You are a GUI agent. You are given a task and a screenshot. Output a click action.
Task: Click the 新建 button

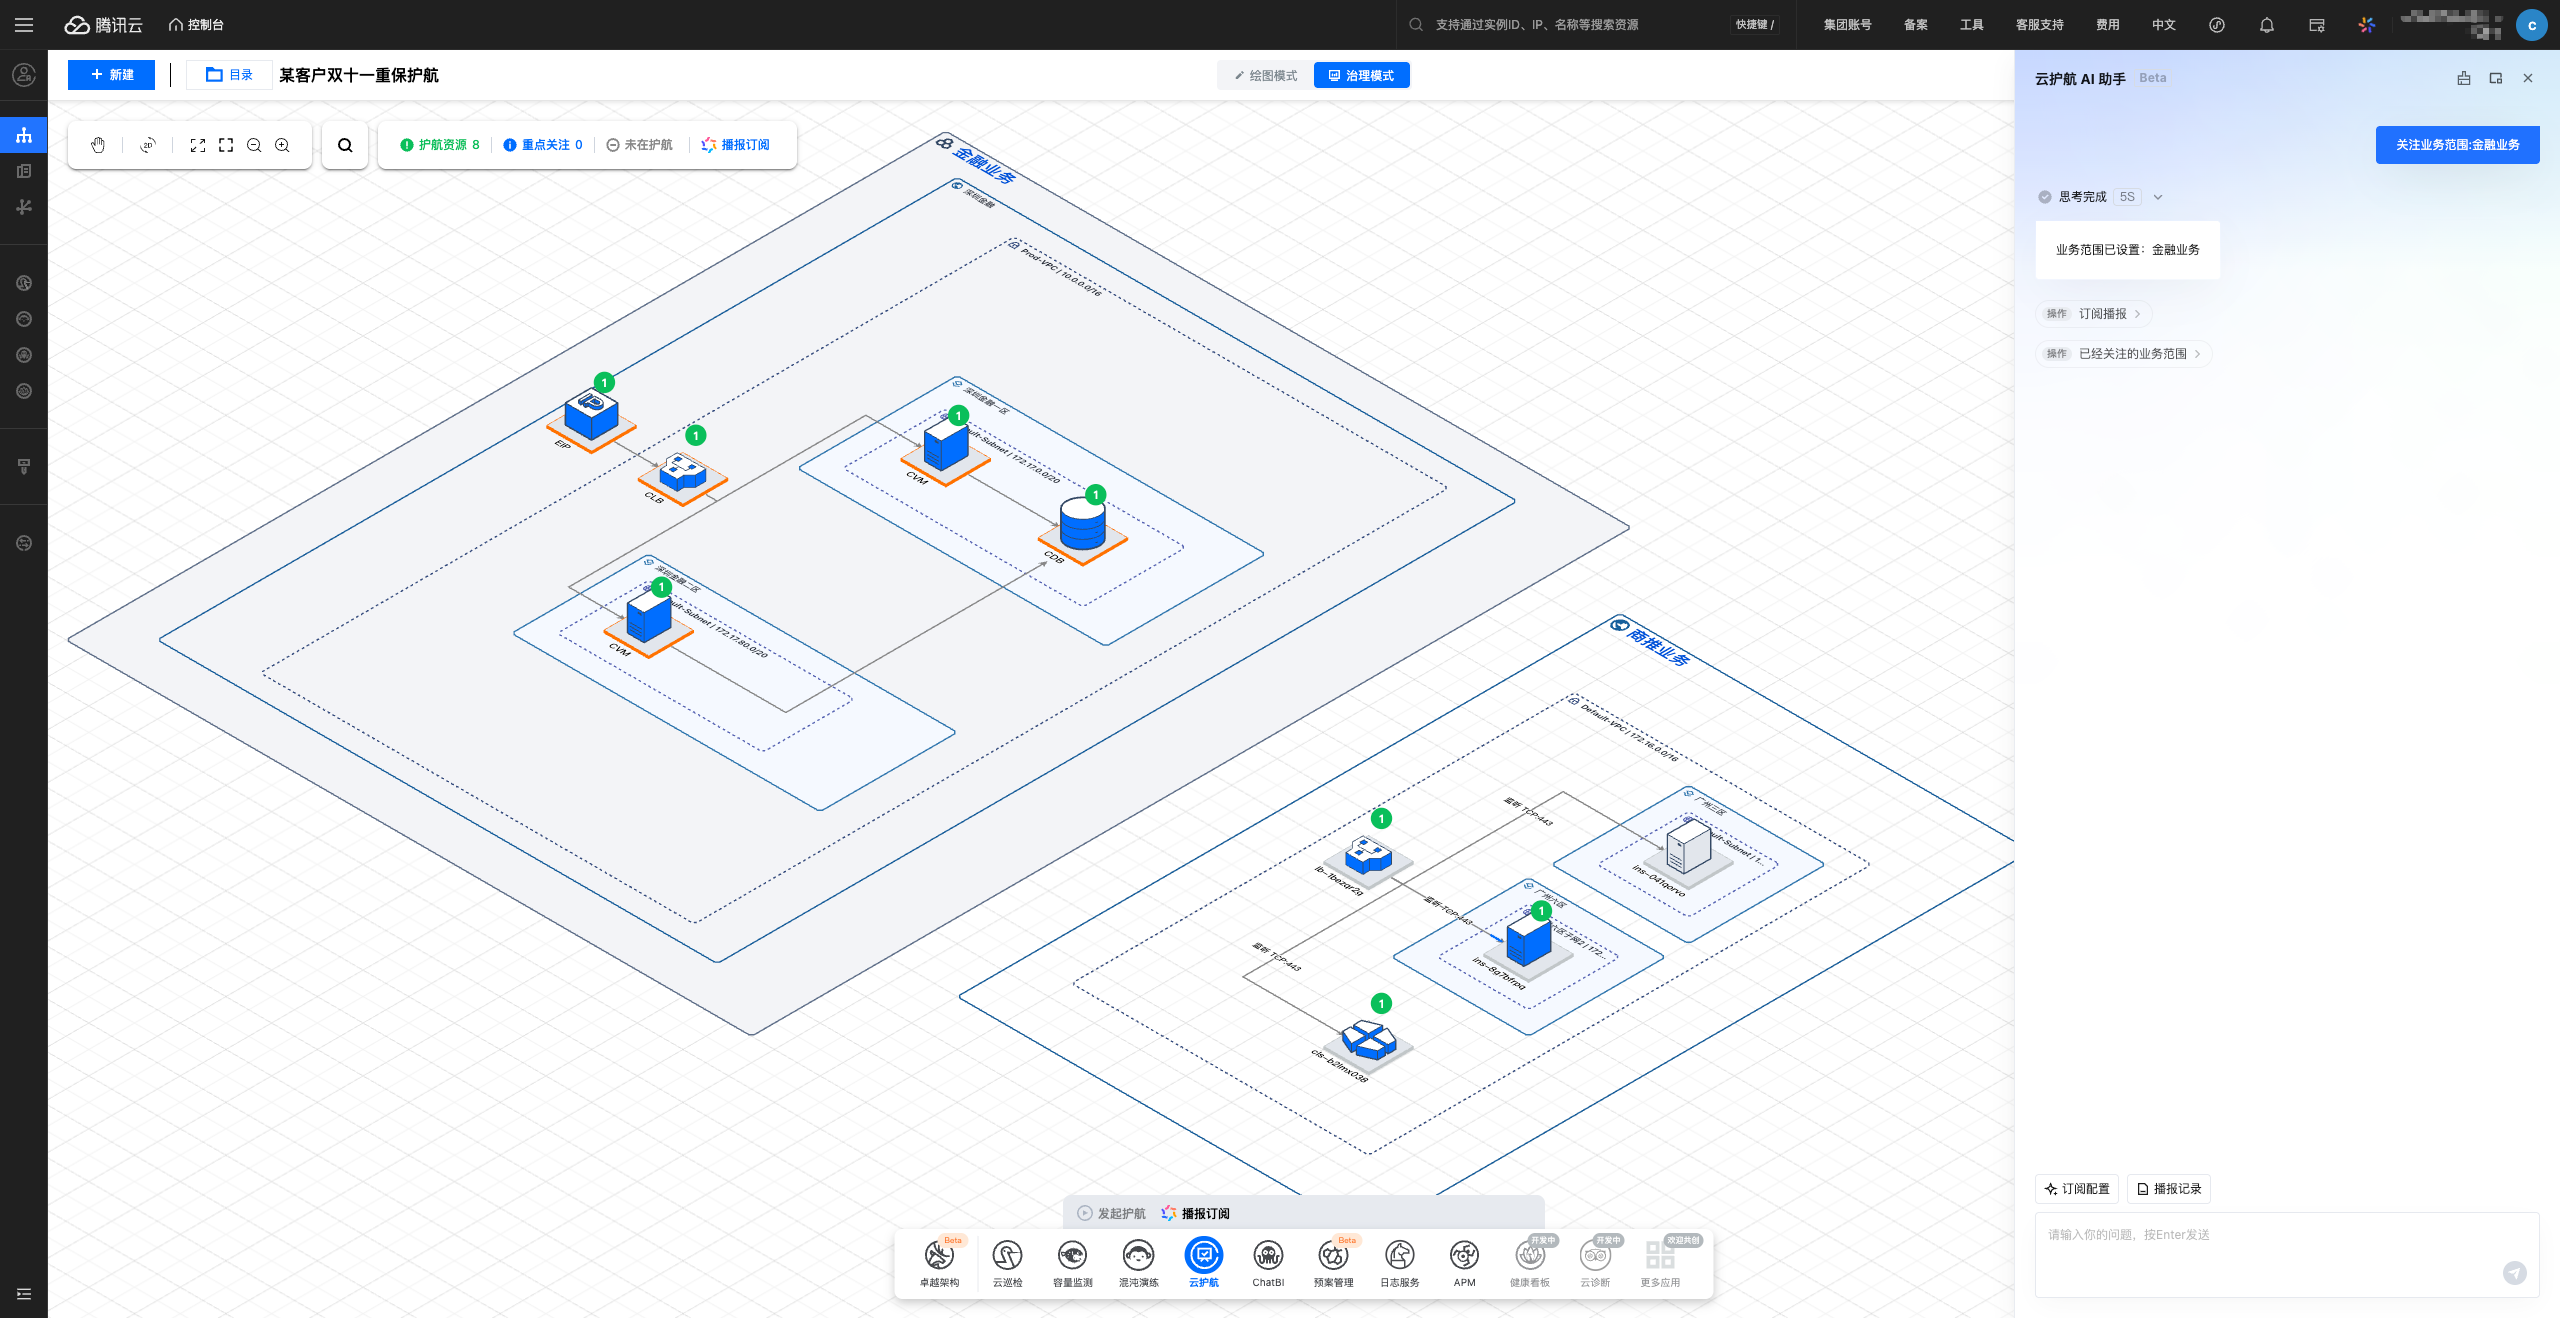point(111,75)
